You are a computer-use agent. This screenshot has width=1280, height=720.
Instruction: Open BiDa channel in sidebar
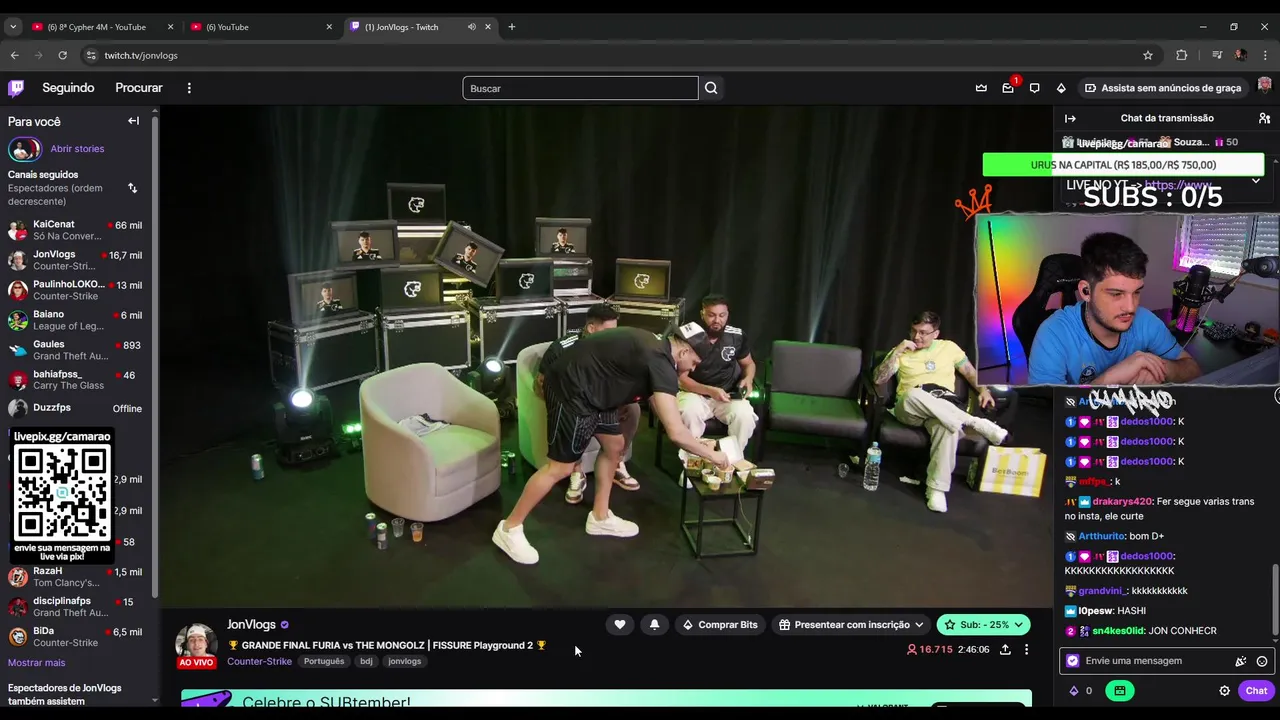pos(75,637)
